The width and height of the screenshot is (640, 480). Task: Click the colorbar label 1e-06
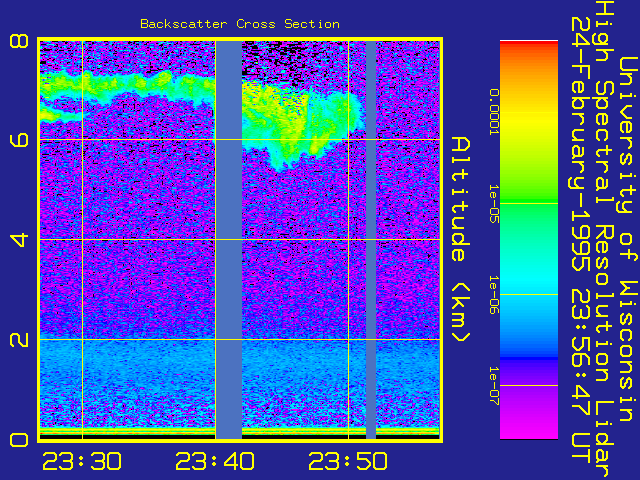click(x=494, y=295)
